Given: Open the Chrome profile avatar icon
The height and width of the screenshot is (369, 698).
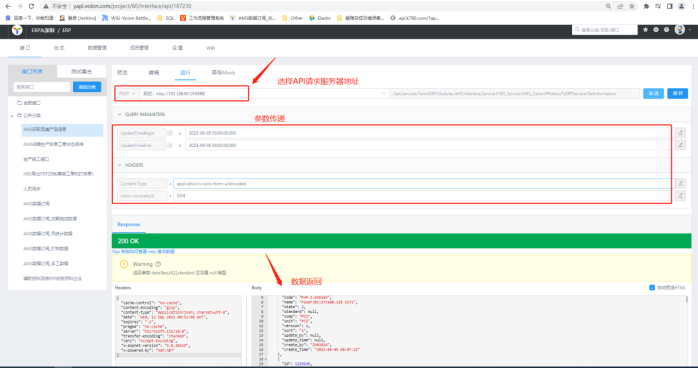Looking at the screenshot, I should tap(682, 6).
